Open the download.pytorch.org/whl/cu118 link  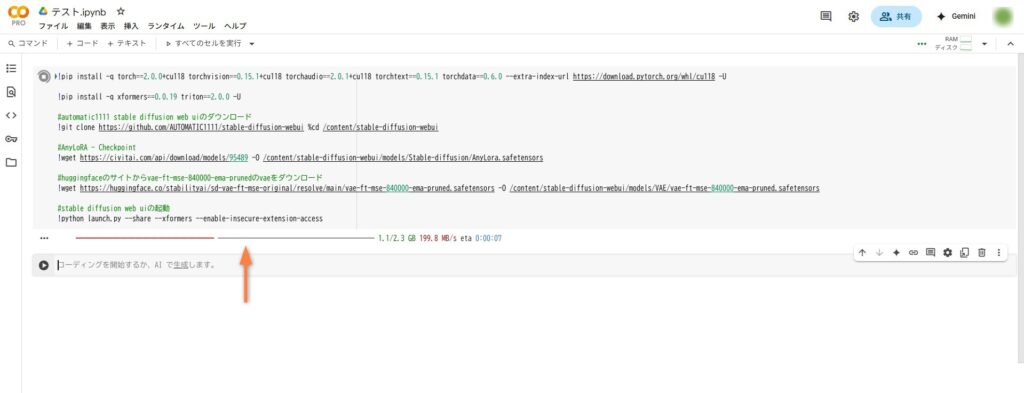pos(644,76)
